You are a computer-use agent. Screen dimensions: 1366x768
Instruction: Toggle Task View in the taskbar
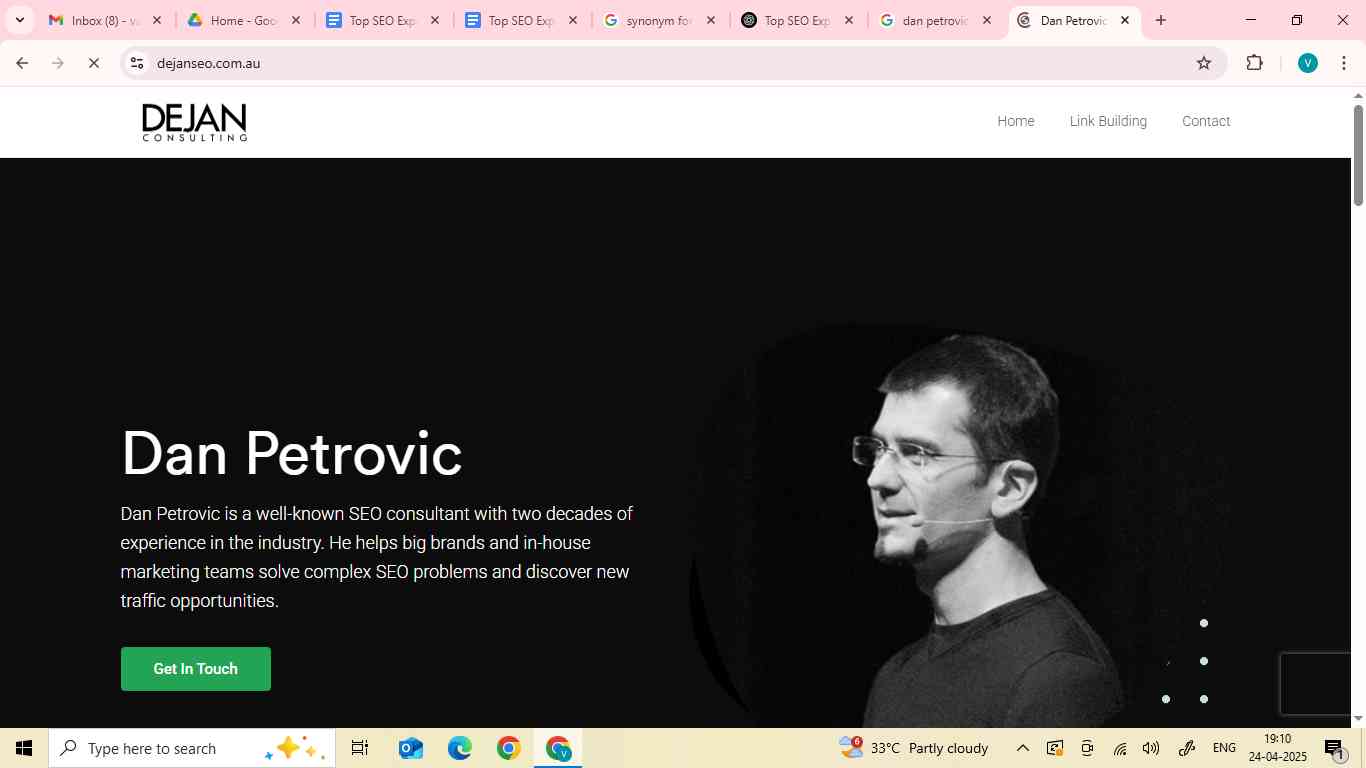tap(359, 747)
